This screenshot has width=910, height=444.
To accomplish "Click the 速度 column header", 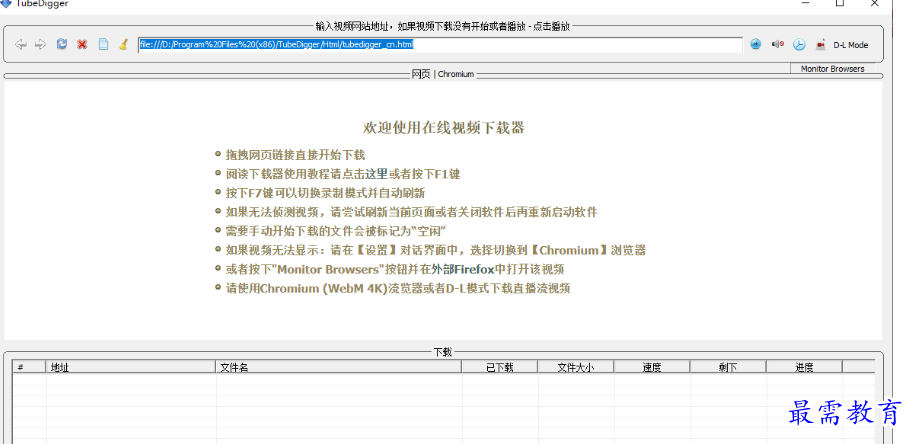I will coord(652,367).
